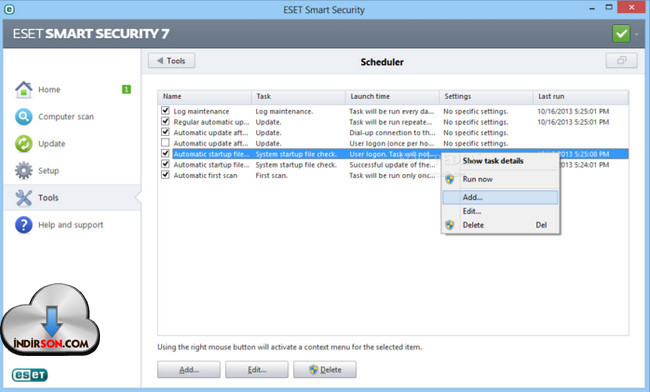Image resolution: width=650 pixels, height=392 pixels.
Task: Open scheduler in new window button
Action: (x=621, y=60)
